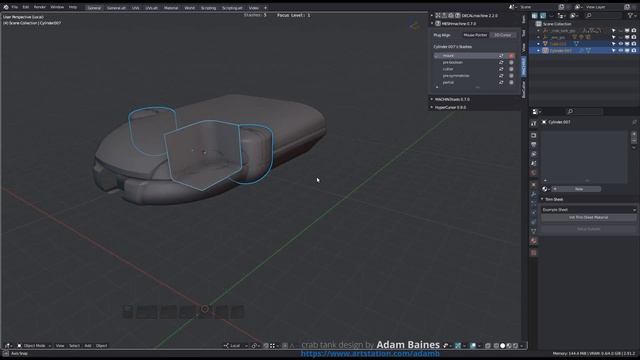Select solid viewport shading mode
Screen dimensions: 640x360
[x=502, y=346]
